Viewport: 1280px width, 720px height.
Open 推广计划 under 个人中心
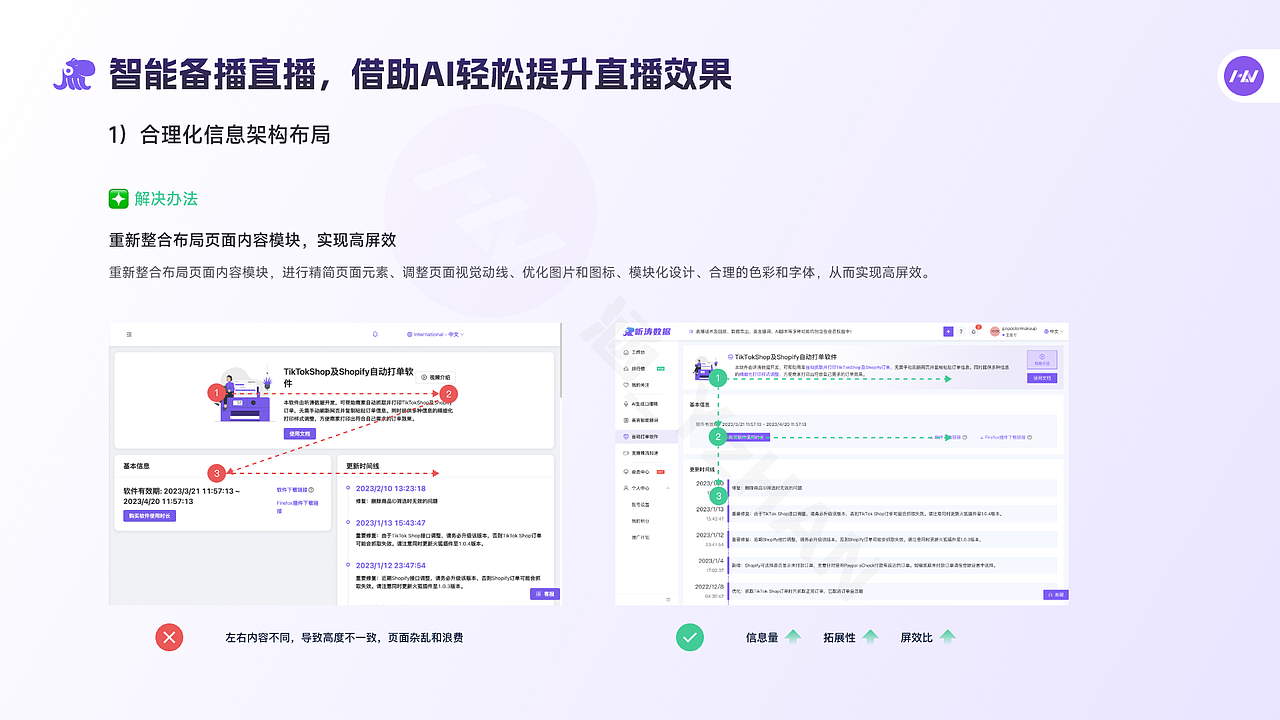640,537
